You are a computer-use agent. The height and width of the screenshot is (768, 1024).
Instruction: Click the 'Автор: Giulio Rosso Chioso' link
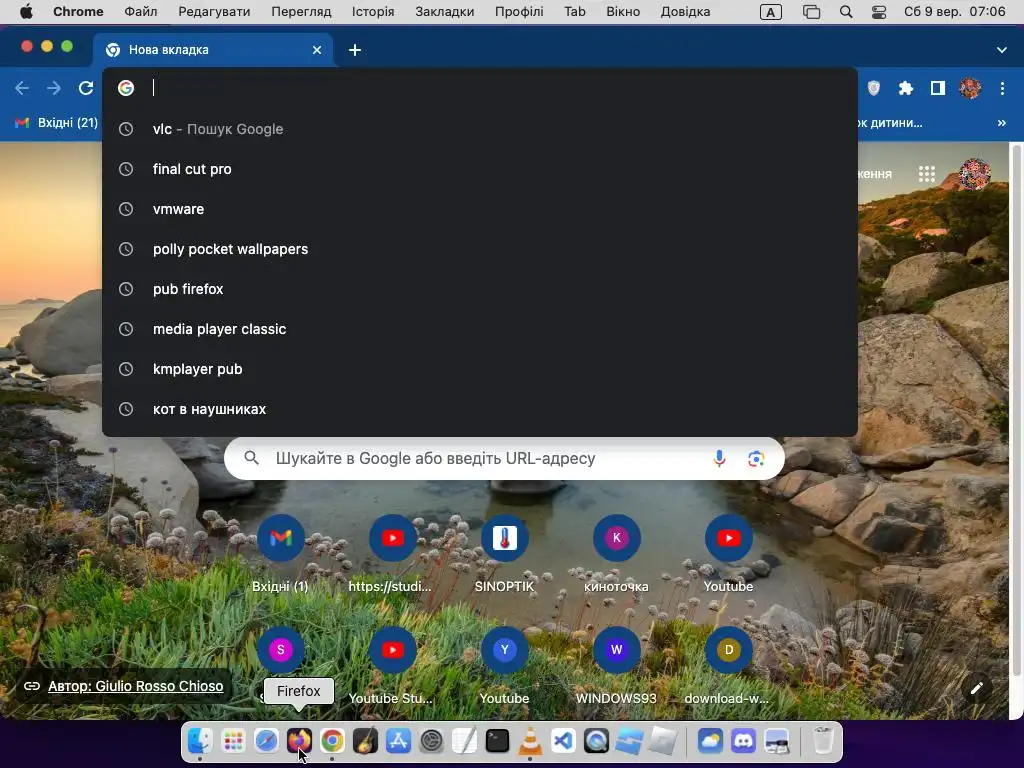(135, 686)
